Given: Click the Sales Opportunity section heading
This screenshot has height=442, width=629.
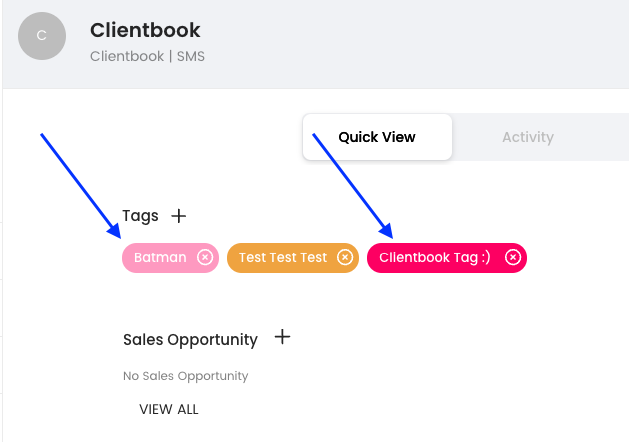Looking at the screenshot, I should click(190, 340).
